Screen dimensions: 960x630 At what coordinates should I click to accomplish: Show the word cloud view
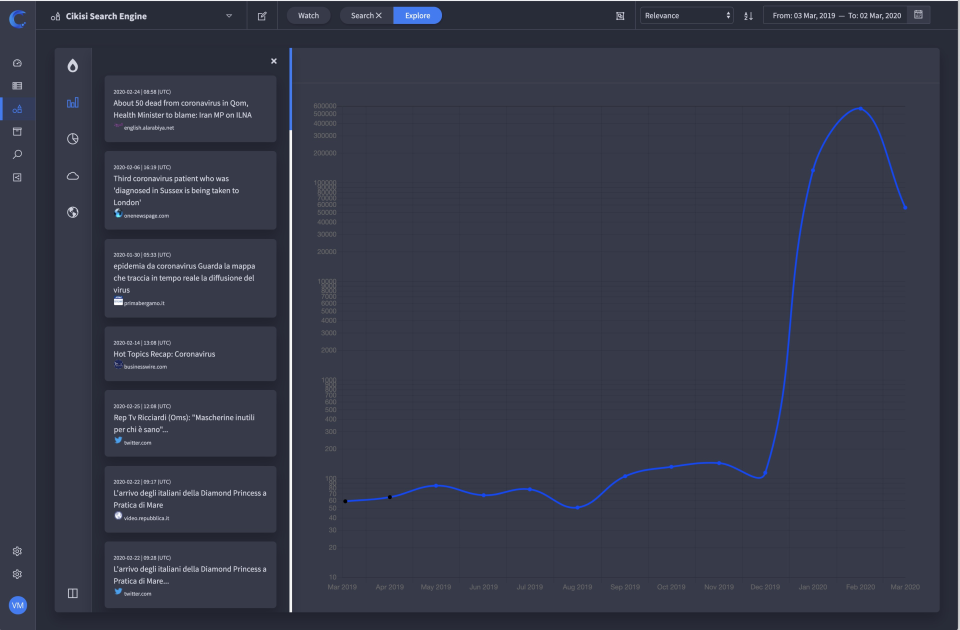[x=73, y=176]
